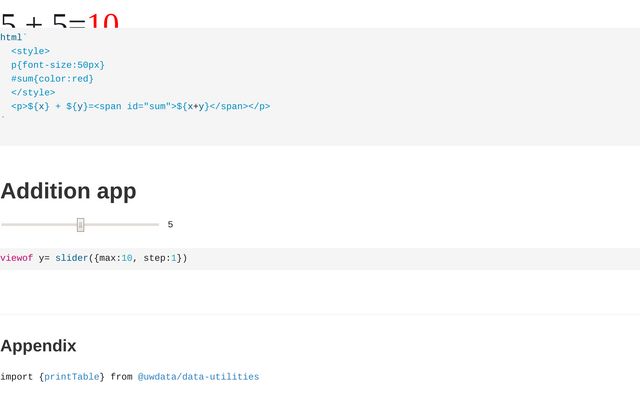Open the @uwdata/data-utilities link

point(198,377)
